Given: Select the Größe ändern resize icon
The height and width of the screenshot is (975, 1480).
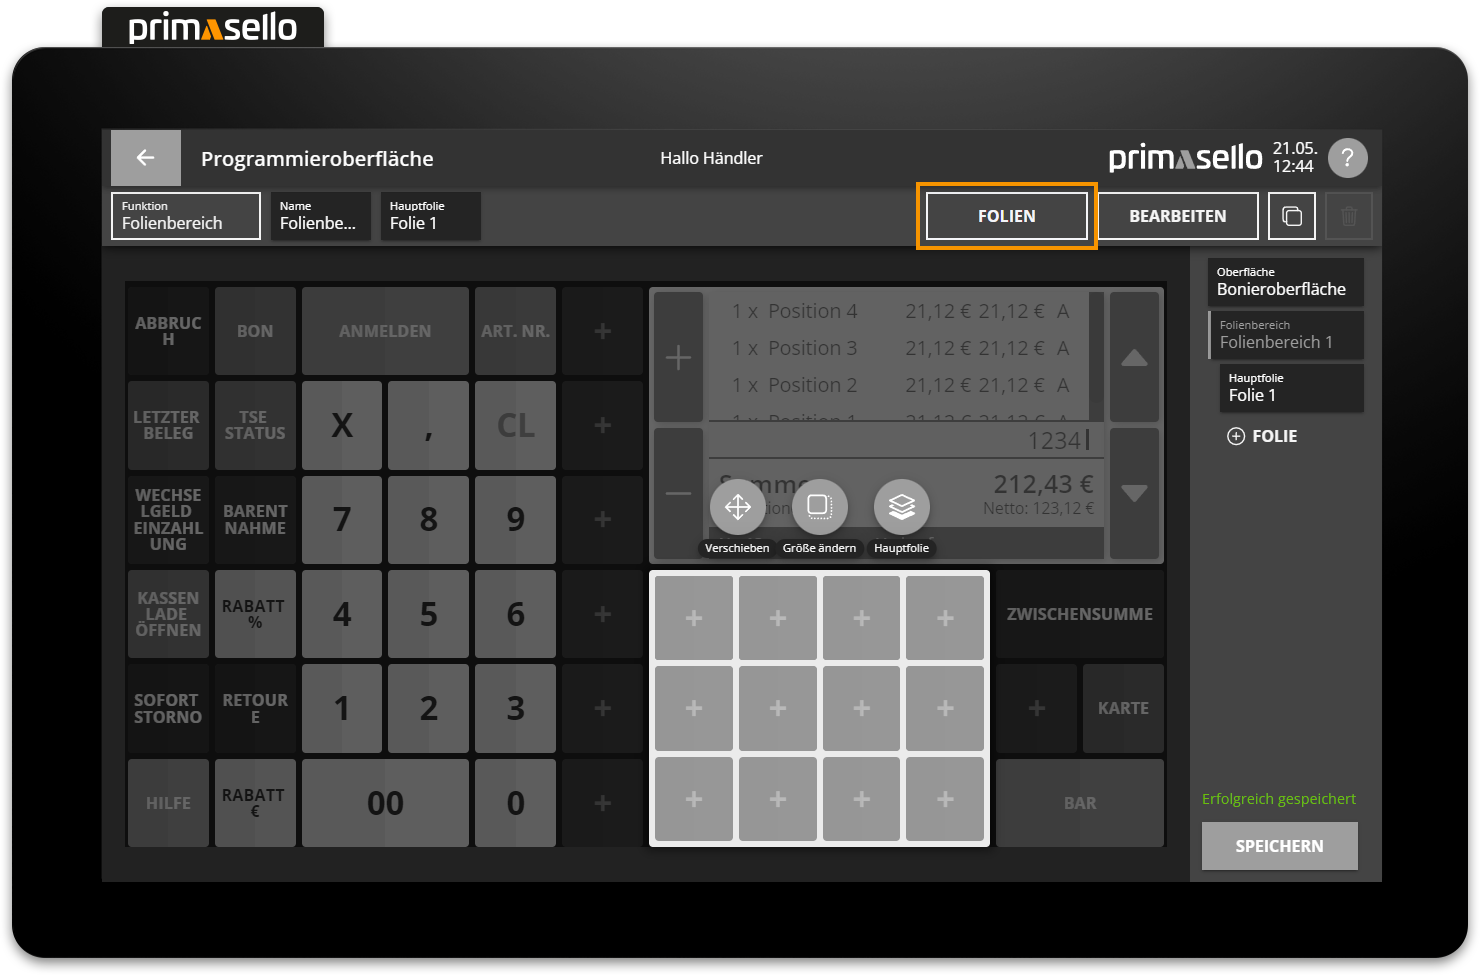Looking at the screenshot, I should (819, 507).
